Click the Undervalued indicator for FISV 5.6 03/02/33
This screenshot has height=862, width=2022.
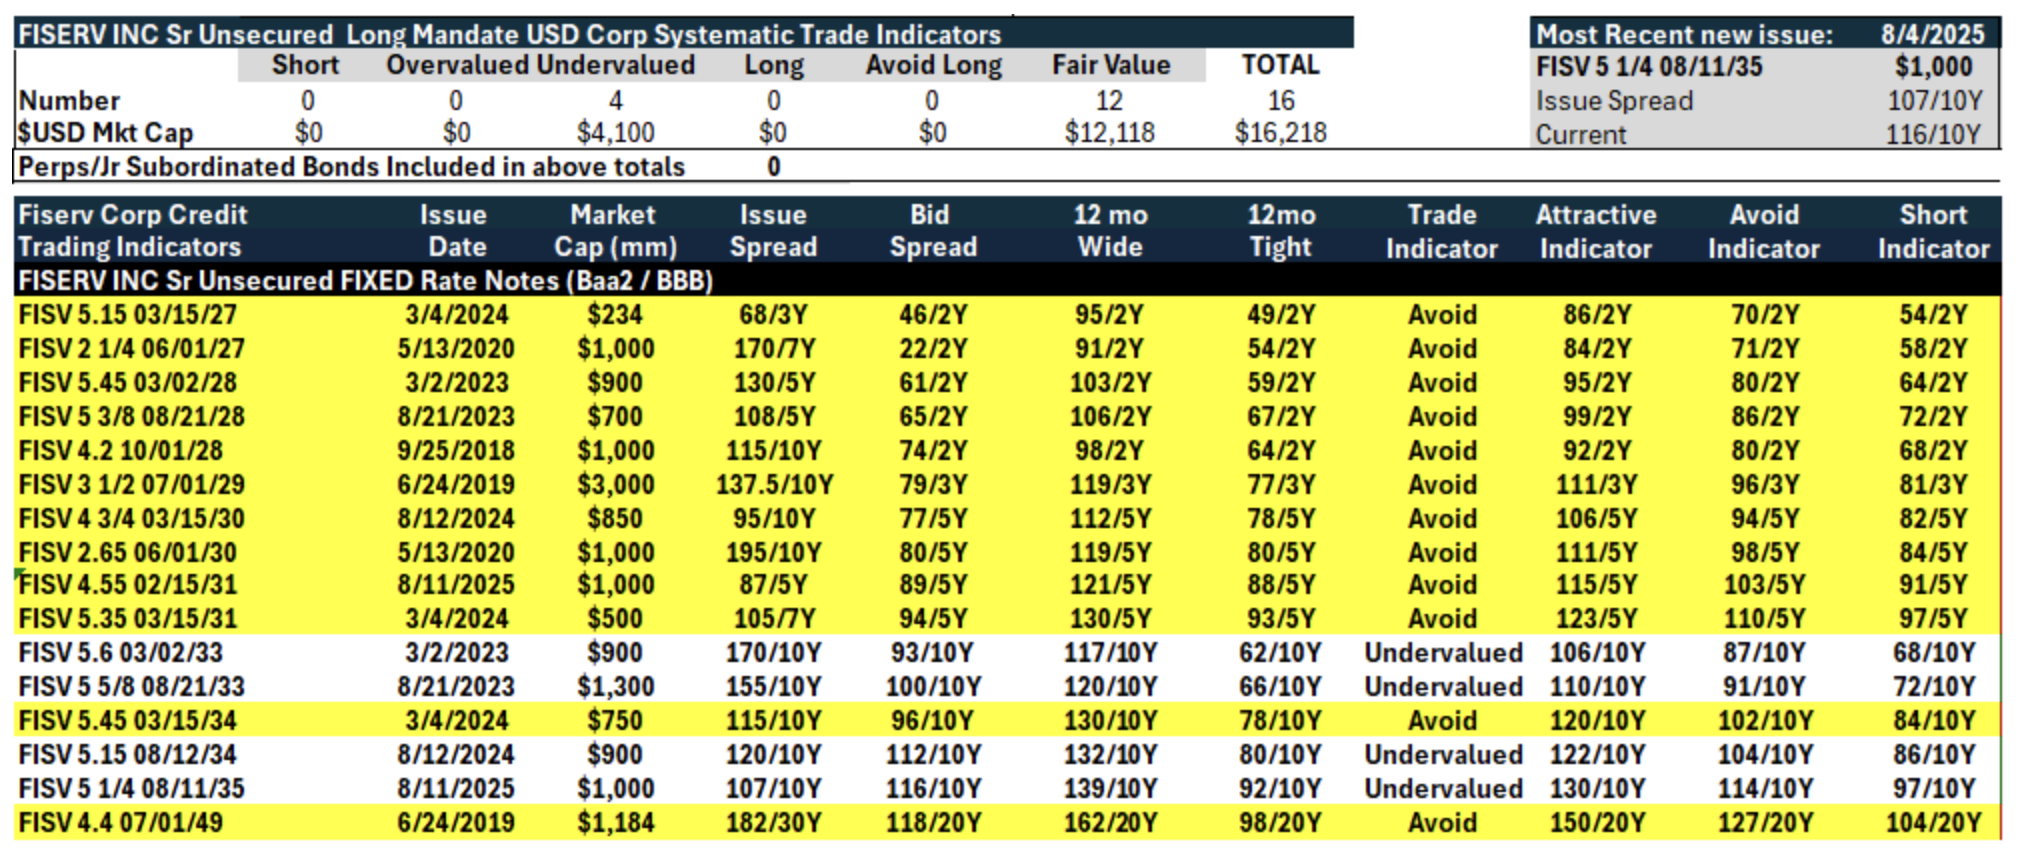click(1443, 653)
